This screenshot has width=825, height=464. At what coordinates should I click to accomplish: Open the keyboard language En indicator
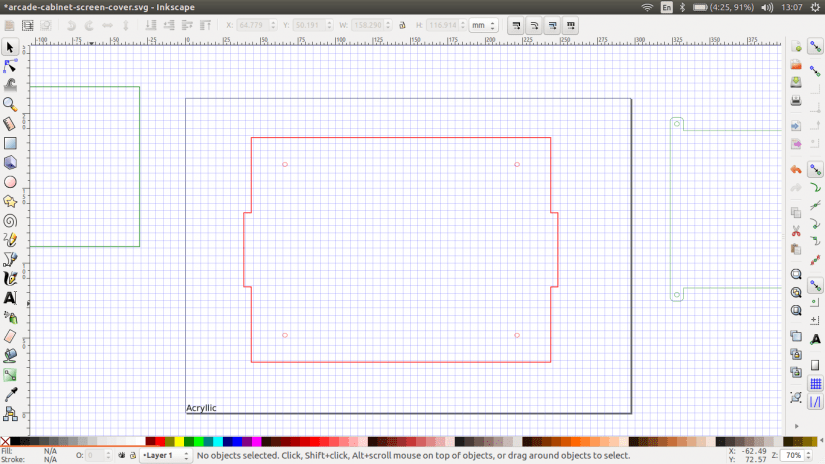click(x=667, y=7)
